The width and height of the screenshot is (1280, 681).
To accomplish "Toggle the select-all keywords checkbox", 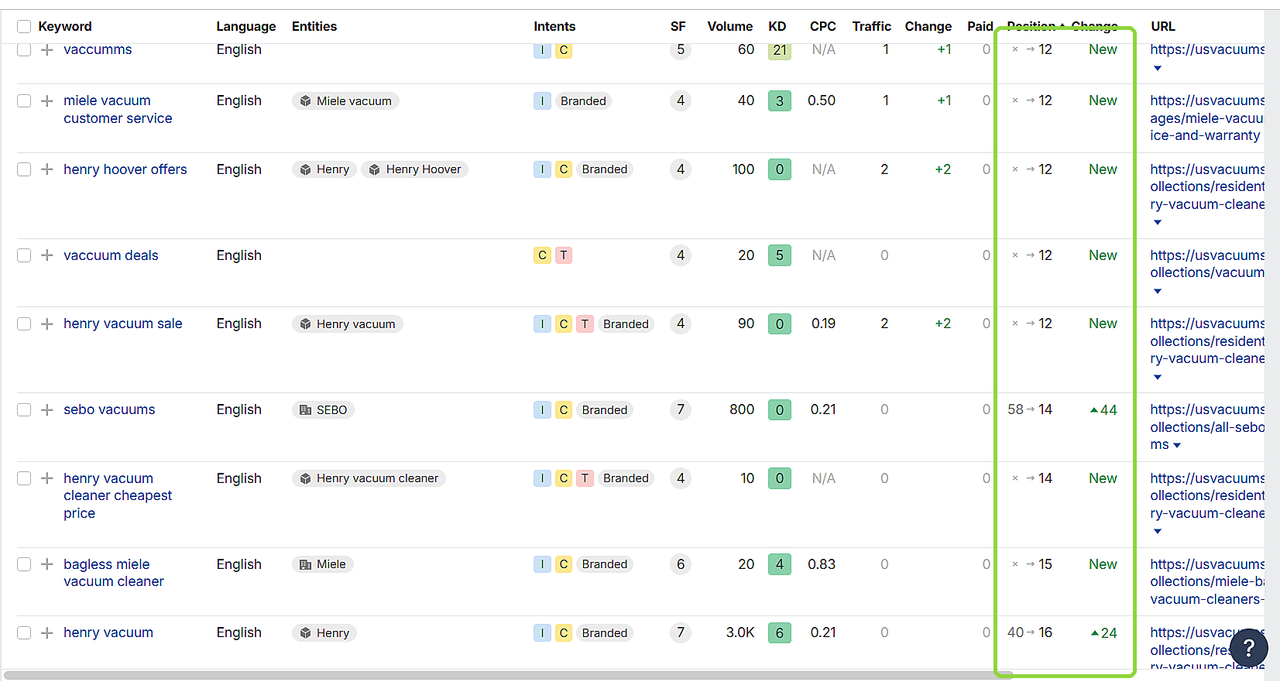I will click(24, 27).
